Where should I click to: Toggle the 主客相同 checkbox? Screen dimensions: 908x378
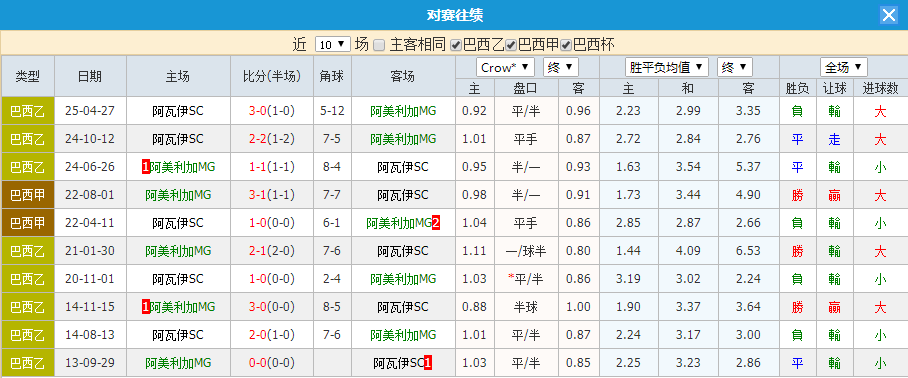click(379, 45)
